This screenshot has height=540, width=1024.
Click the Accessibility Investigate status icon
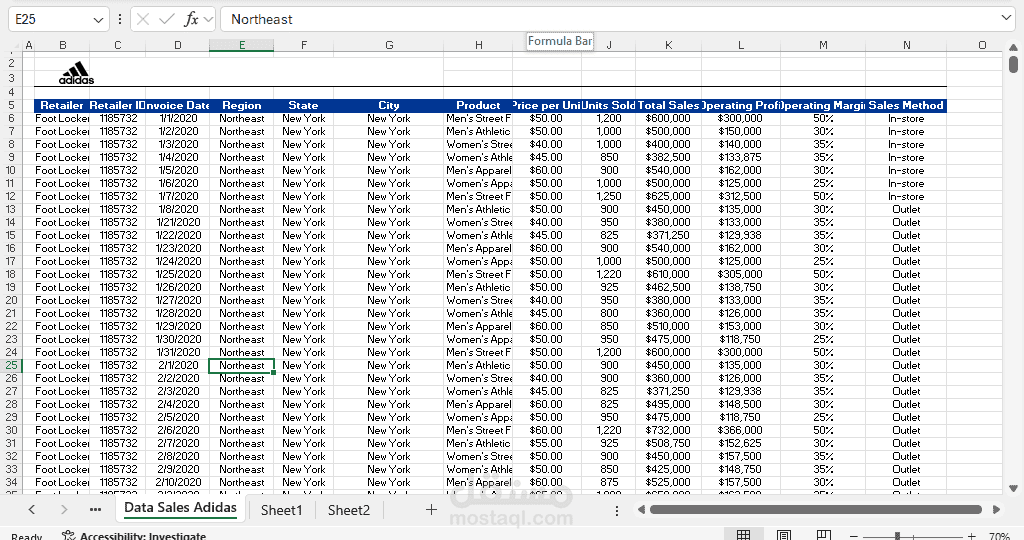click(68, 535)
